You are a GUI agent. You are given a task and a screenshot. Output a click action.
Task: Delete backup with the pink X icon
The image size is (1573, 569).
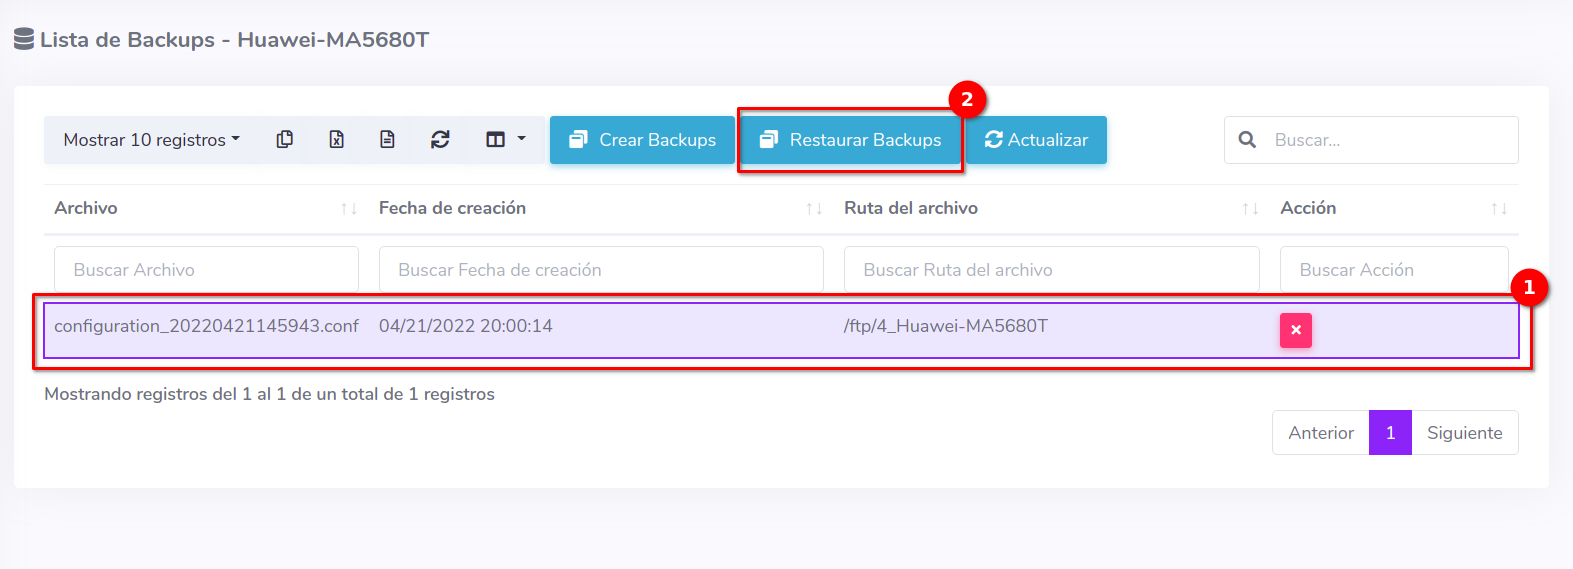1295,330
